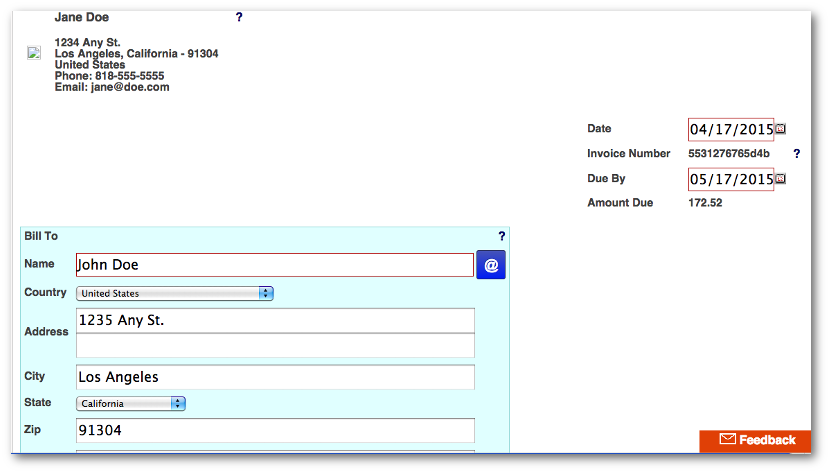
Task: Select the empty second Address line field
Action: pyautogui.click(x=275, y=346)
